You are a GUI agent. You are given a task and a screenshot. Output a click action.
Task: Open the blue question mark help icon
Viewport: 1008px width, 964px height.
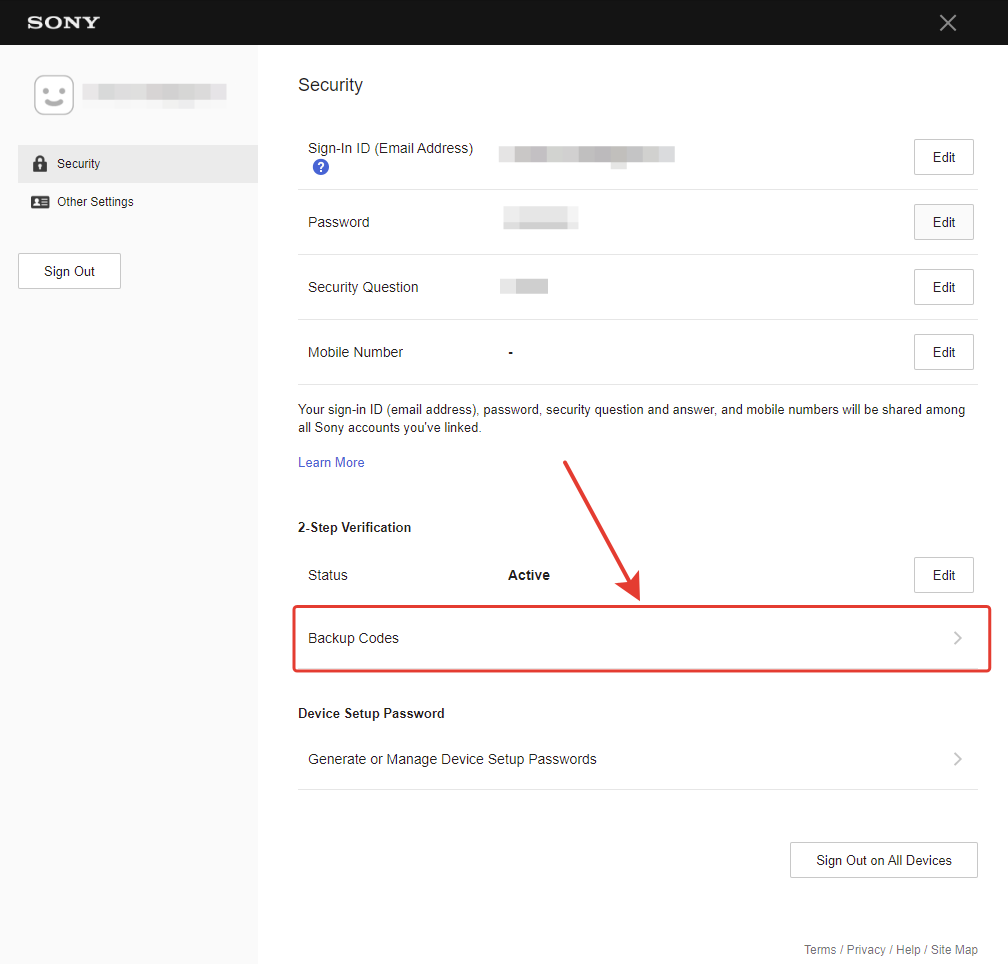[x=321, y=167]
